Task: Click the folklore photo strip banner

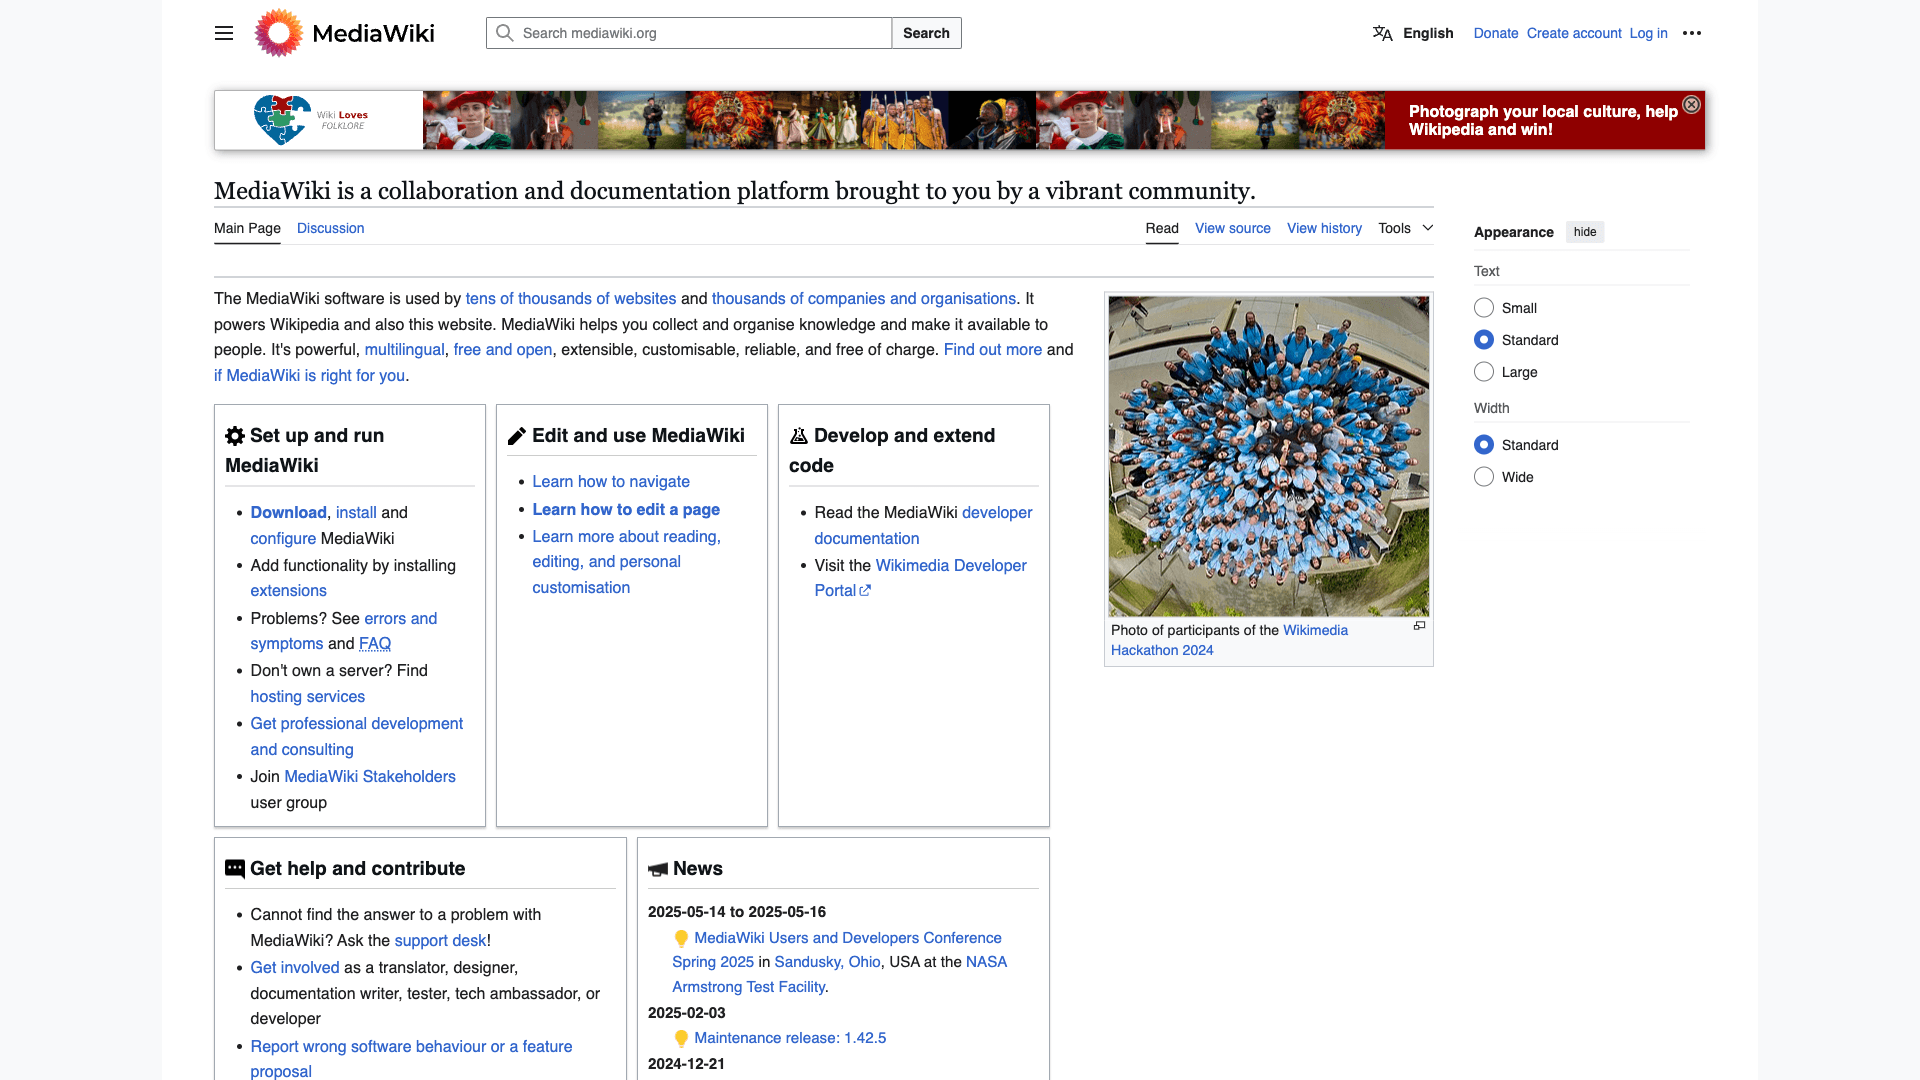Action: click(904, 120)
